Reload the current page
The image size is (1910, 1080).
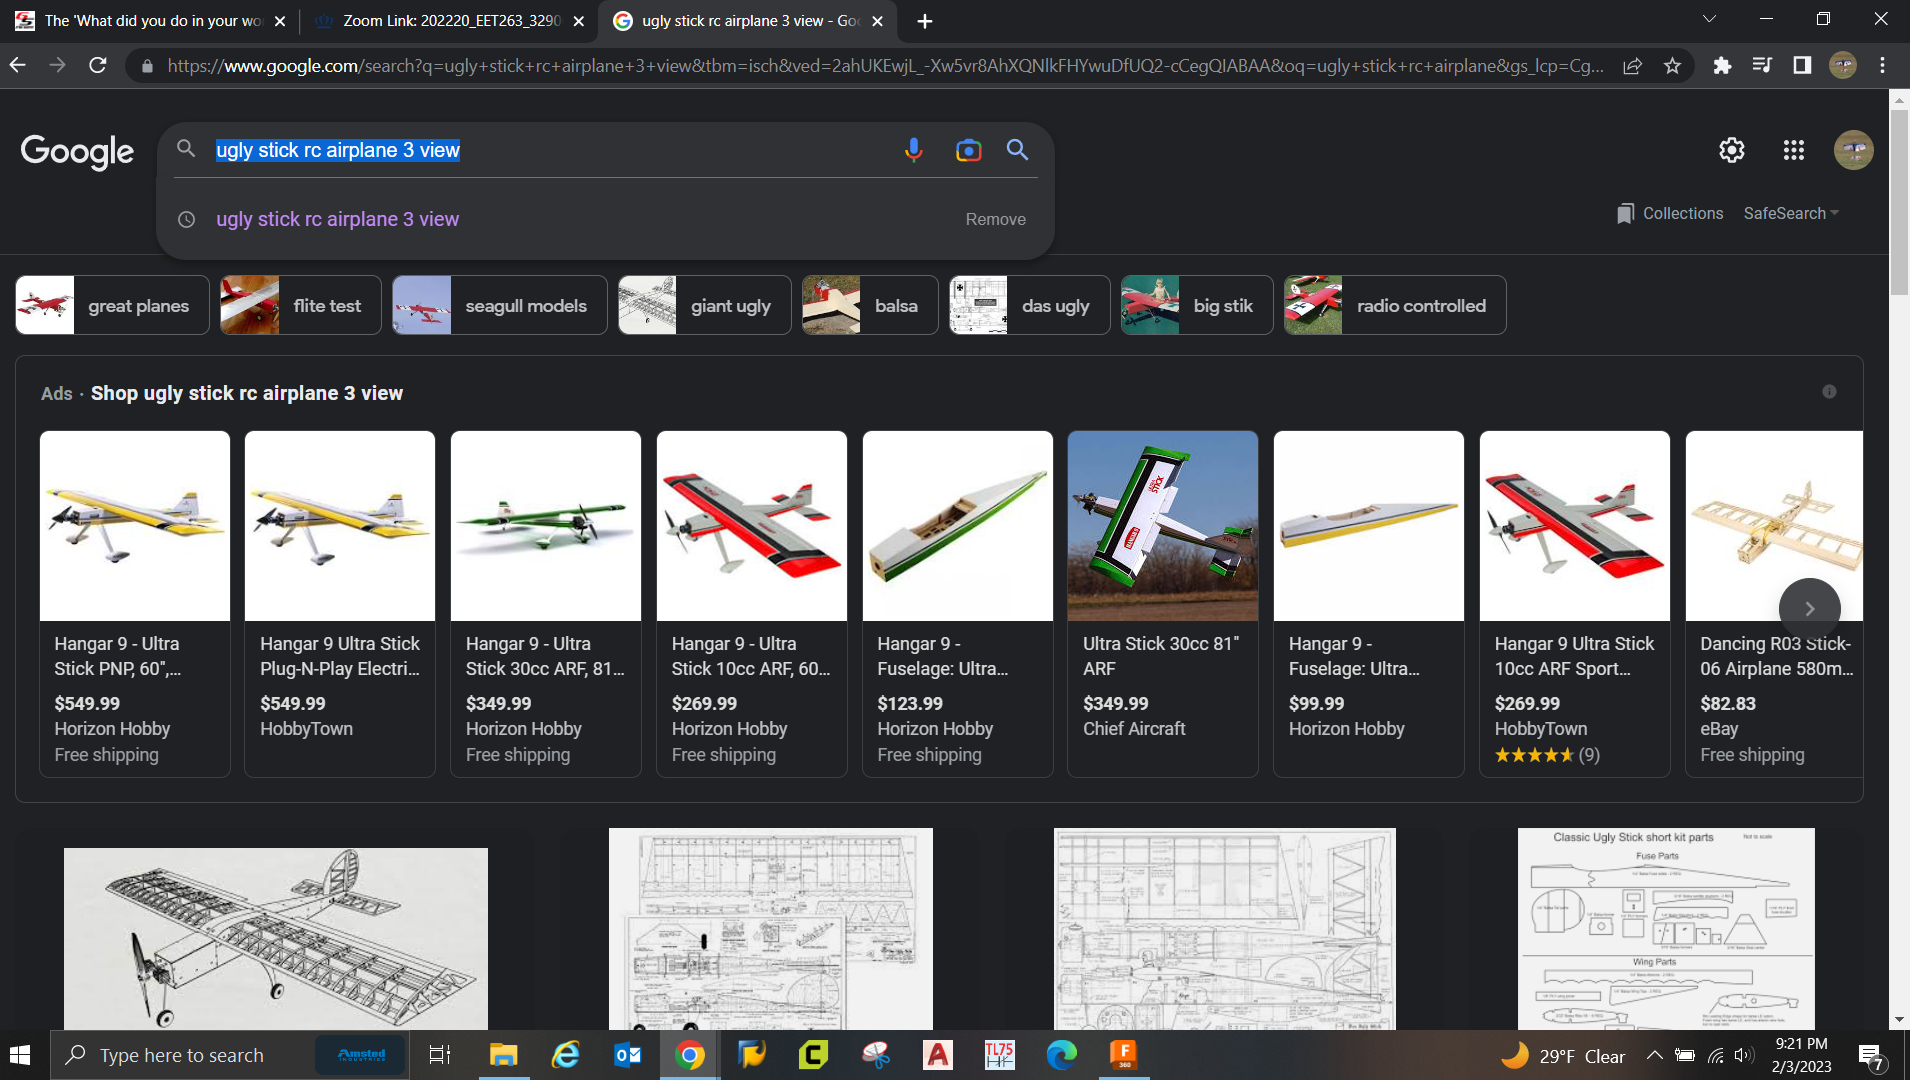(98, 65)
